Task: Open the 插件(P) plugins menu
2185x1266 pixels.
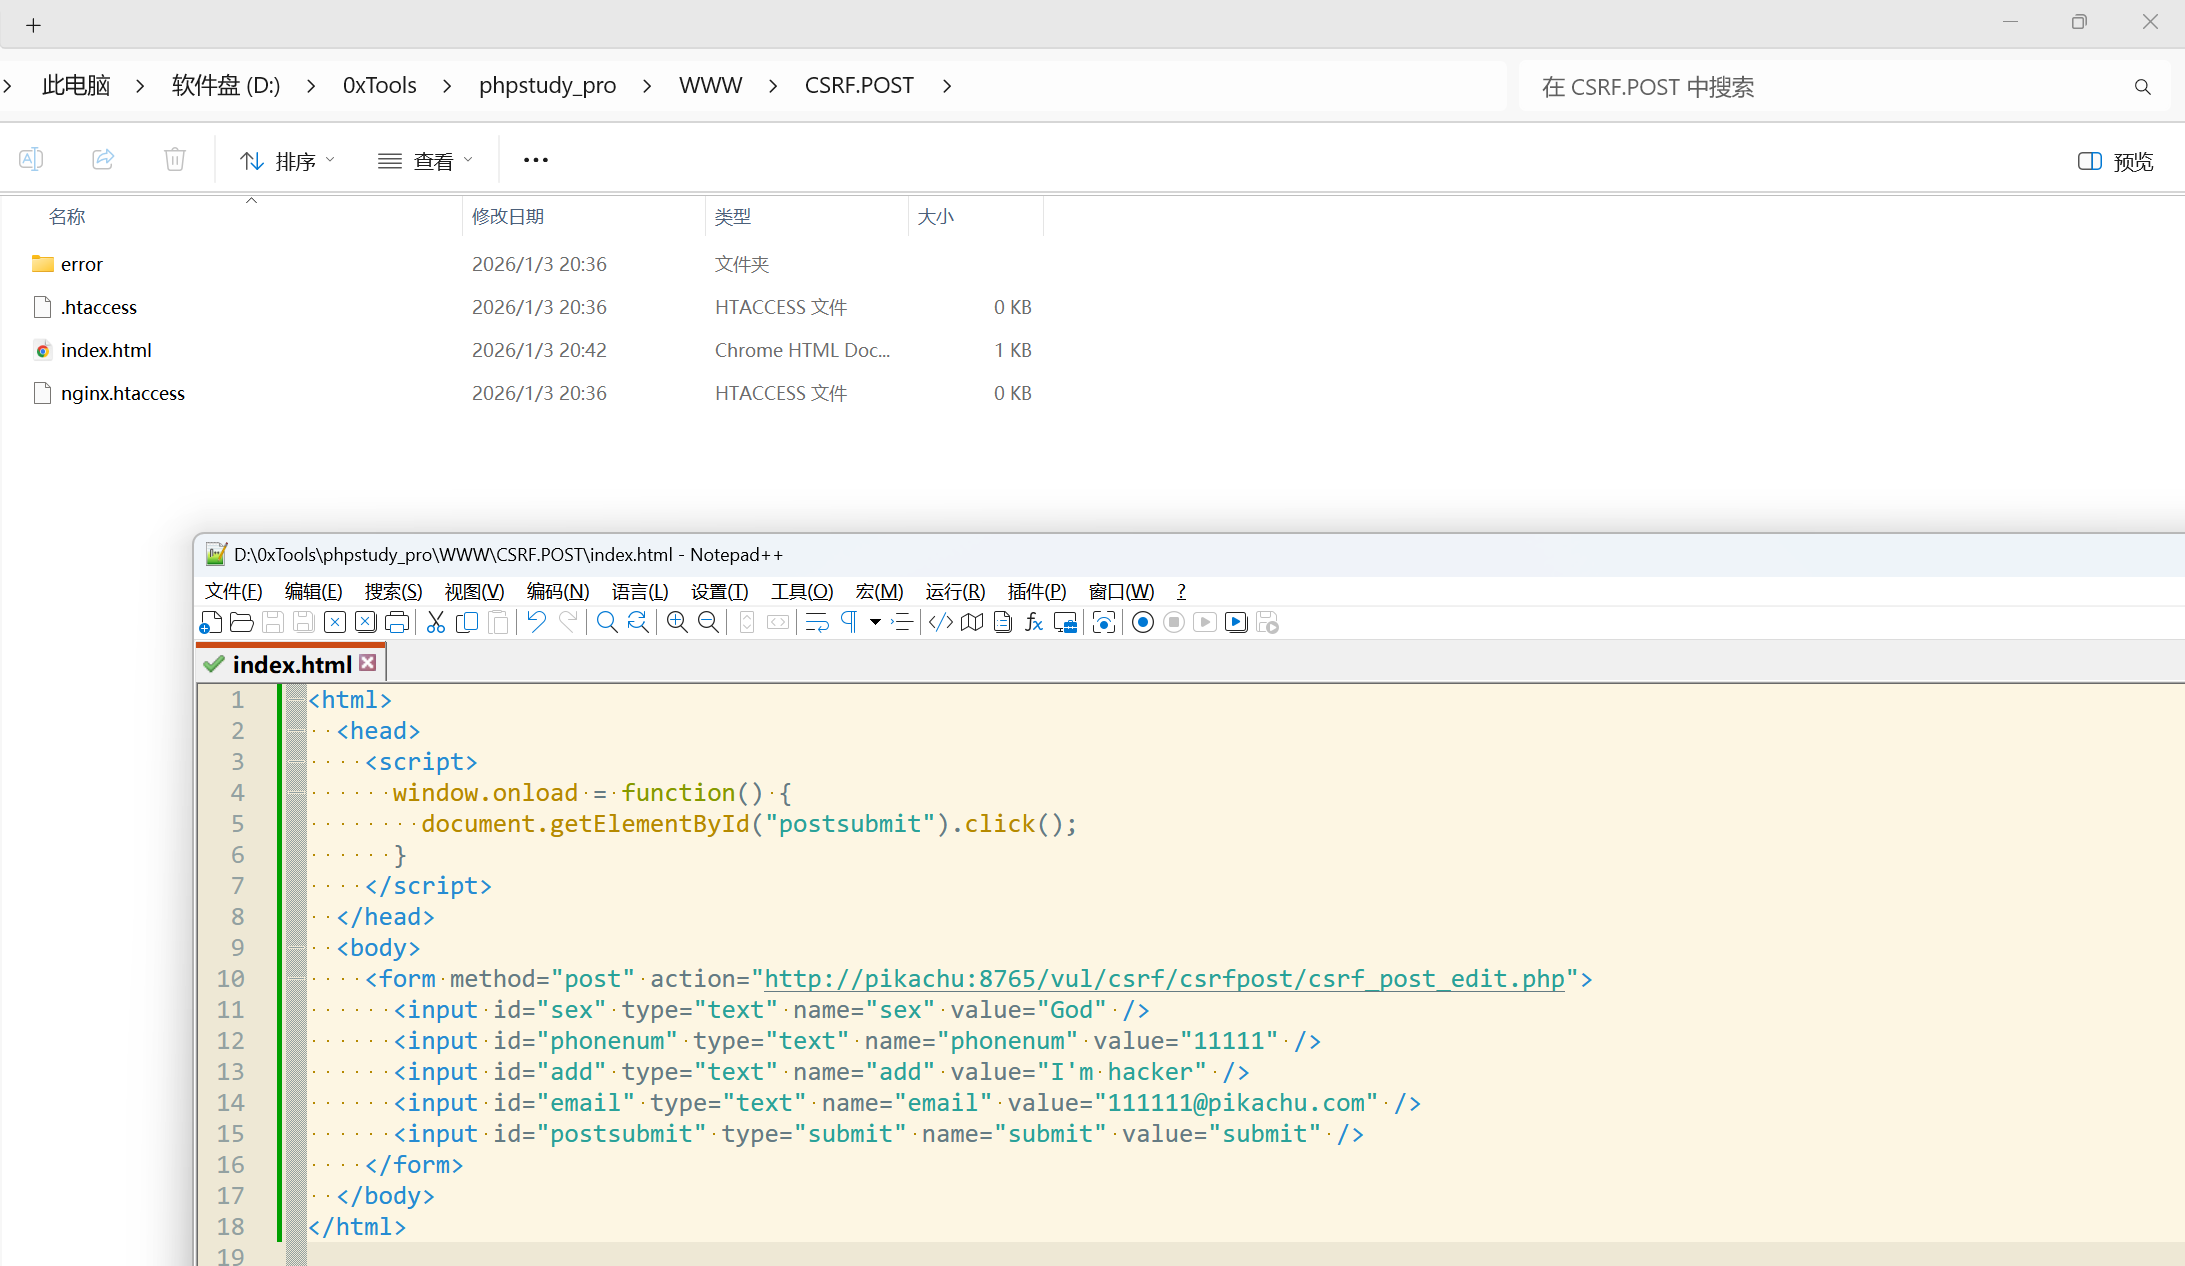Action: pos(1036,591)
